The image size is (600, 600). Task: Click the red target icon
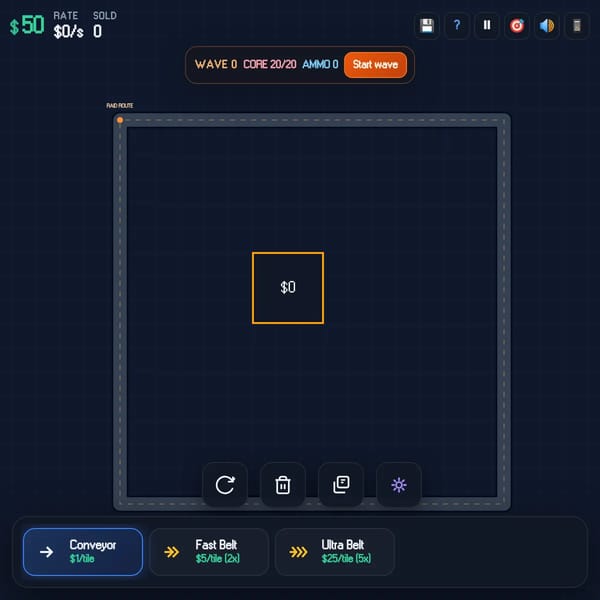pos(517,26)
